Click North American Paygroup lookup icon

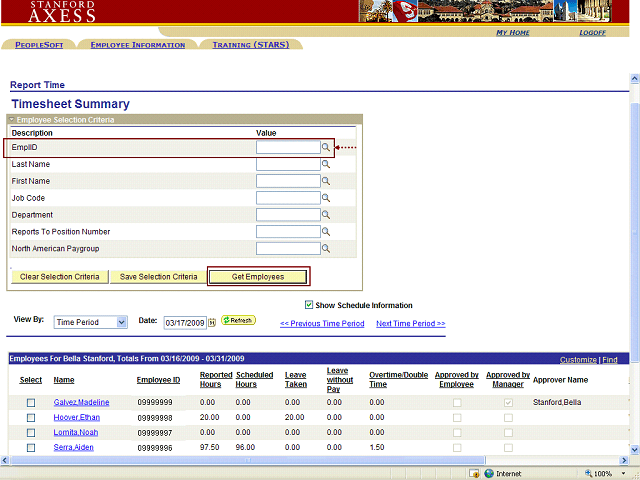click(326, 249)
